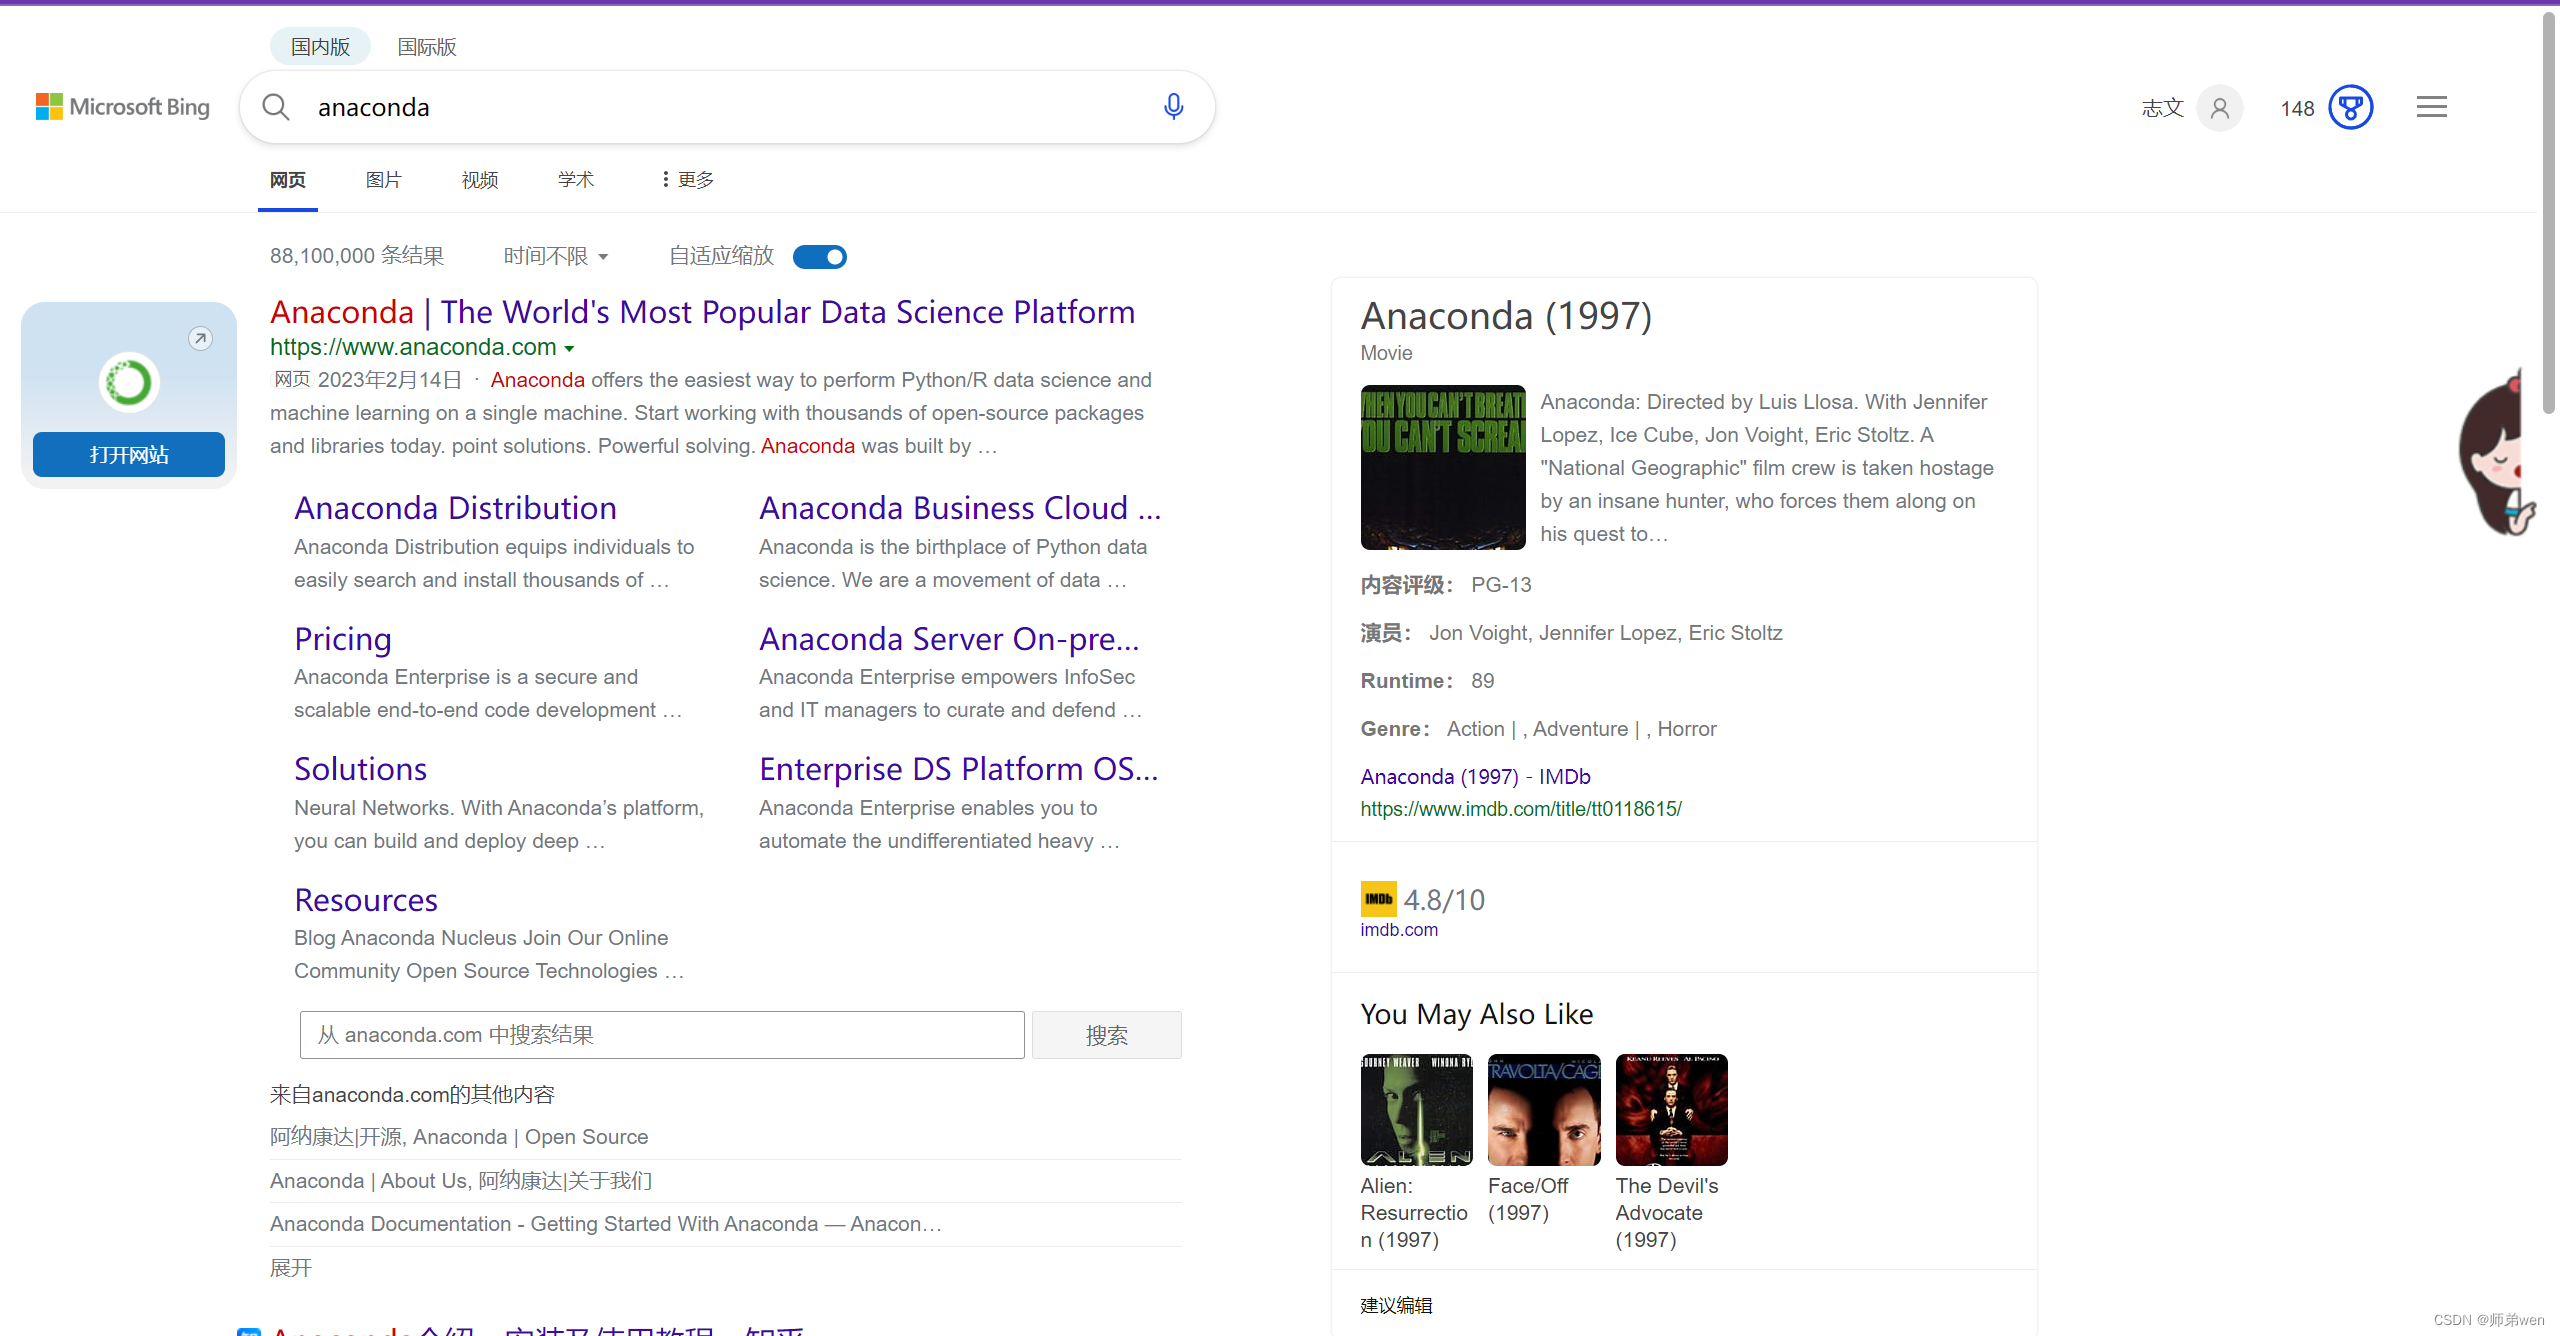Click the search magnifier icon
The width and height of the screenshot is (2560, 1336).
(x=275, y=107)
